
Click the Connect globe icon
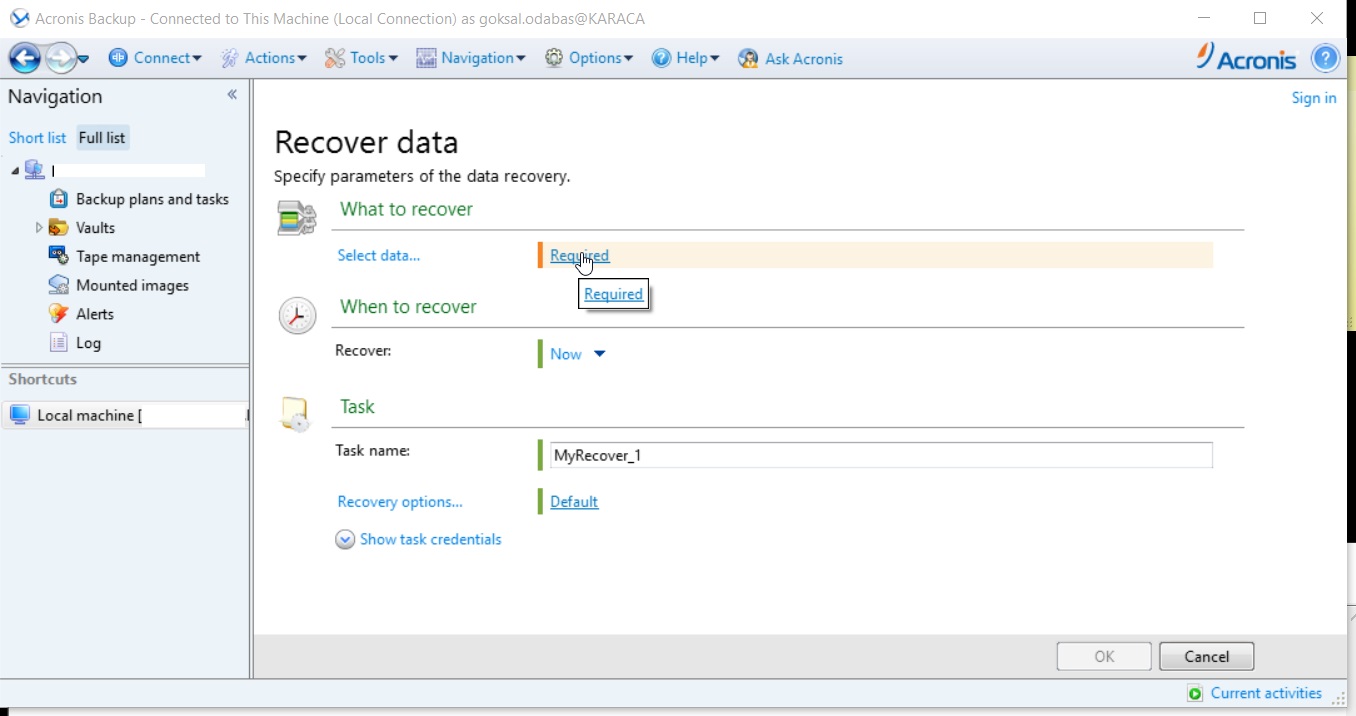(x=118, y=58)
